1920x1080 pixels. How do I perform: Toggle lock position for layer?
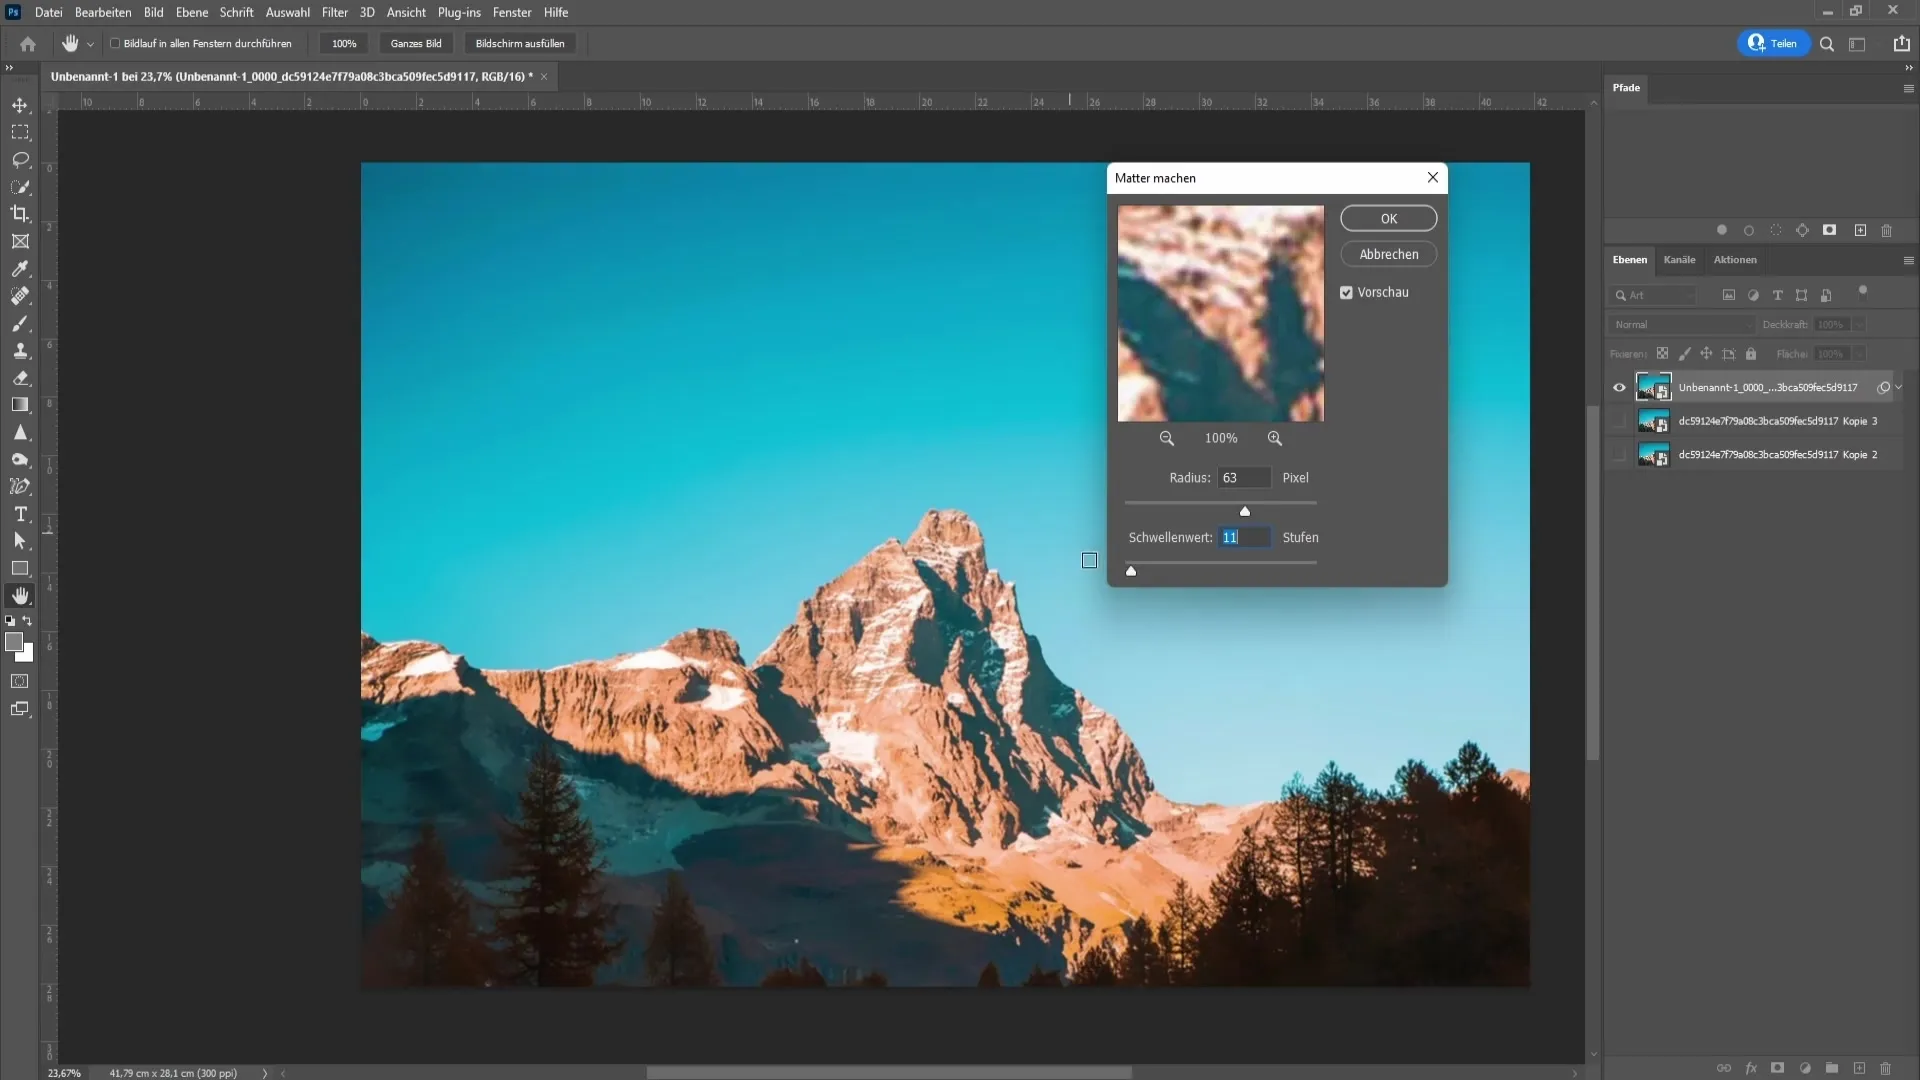[x=1706, y=354]
